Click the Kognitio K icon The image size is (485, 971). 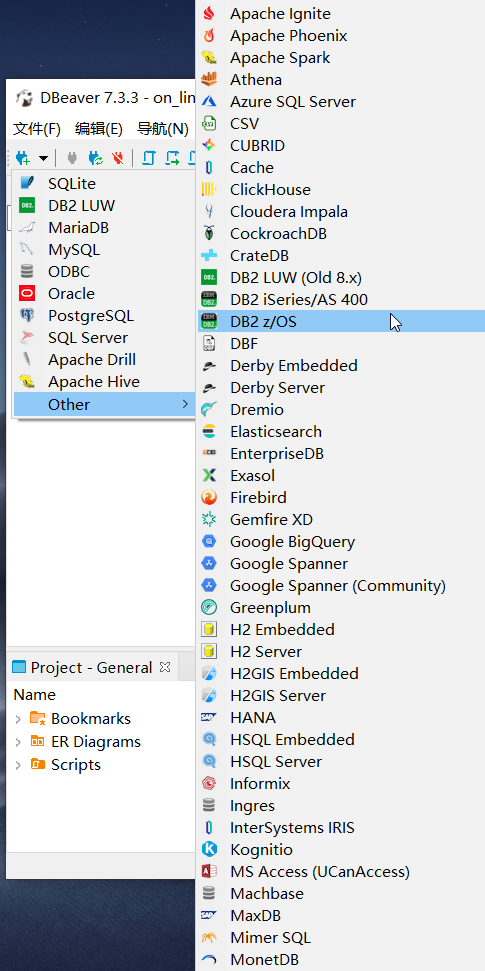click(209, 850)
